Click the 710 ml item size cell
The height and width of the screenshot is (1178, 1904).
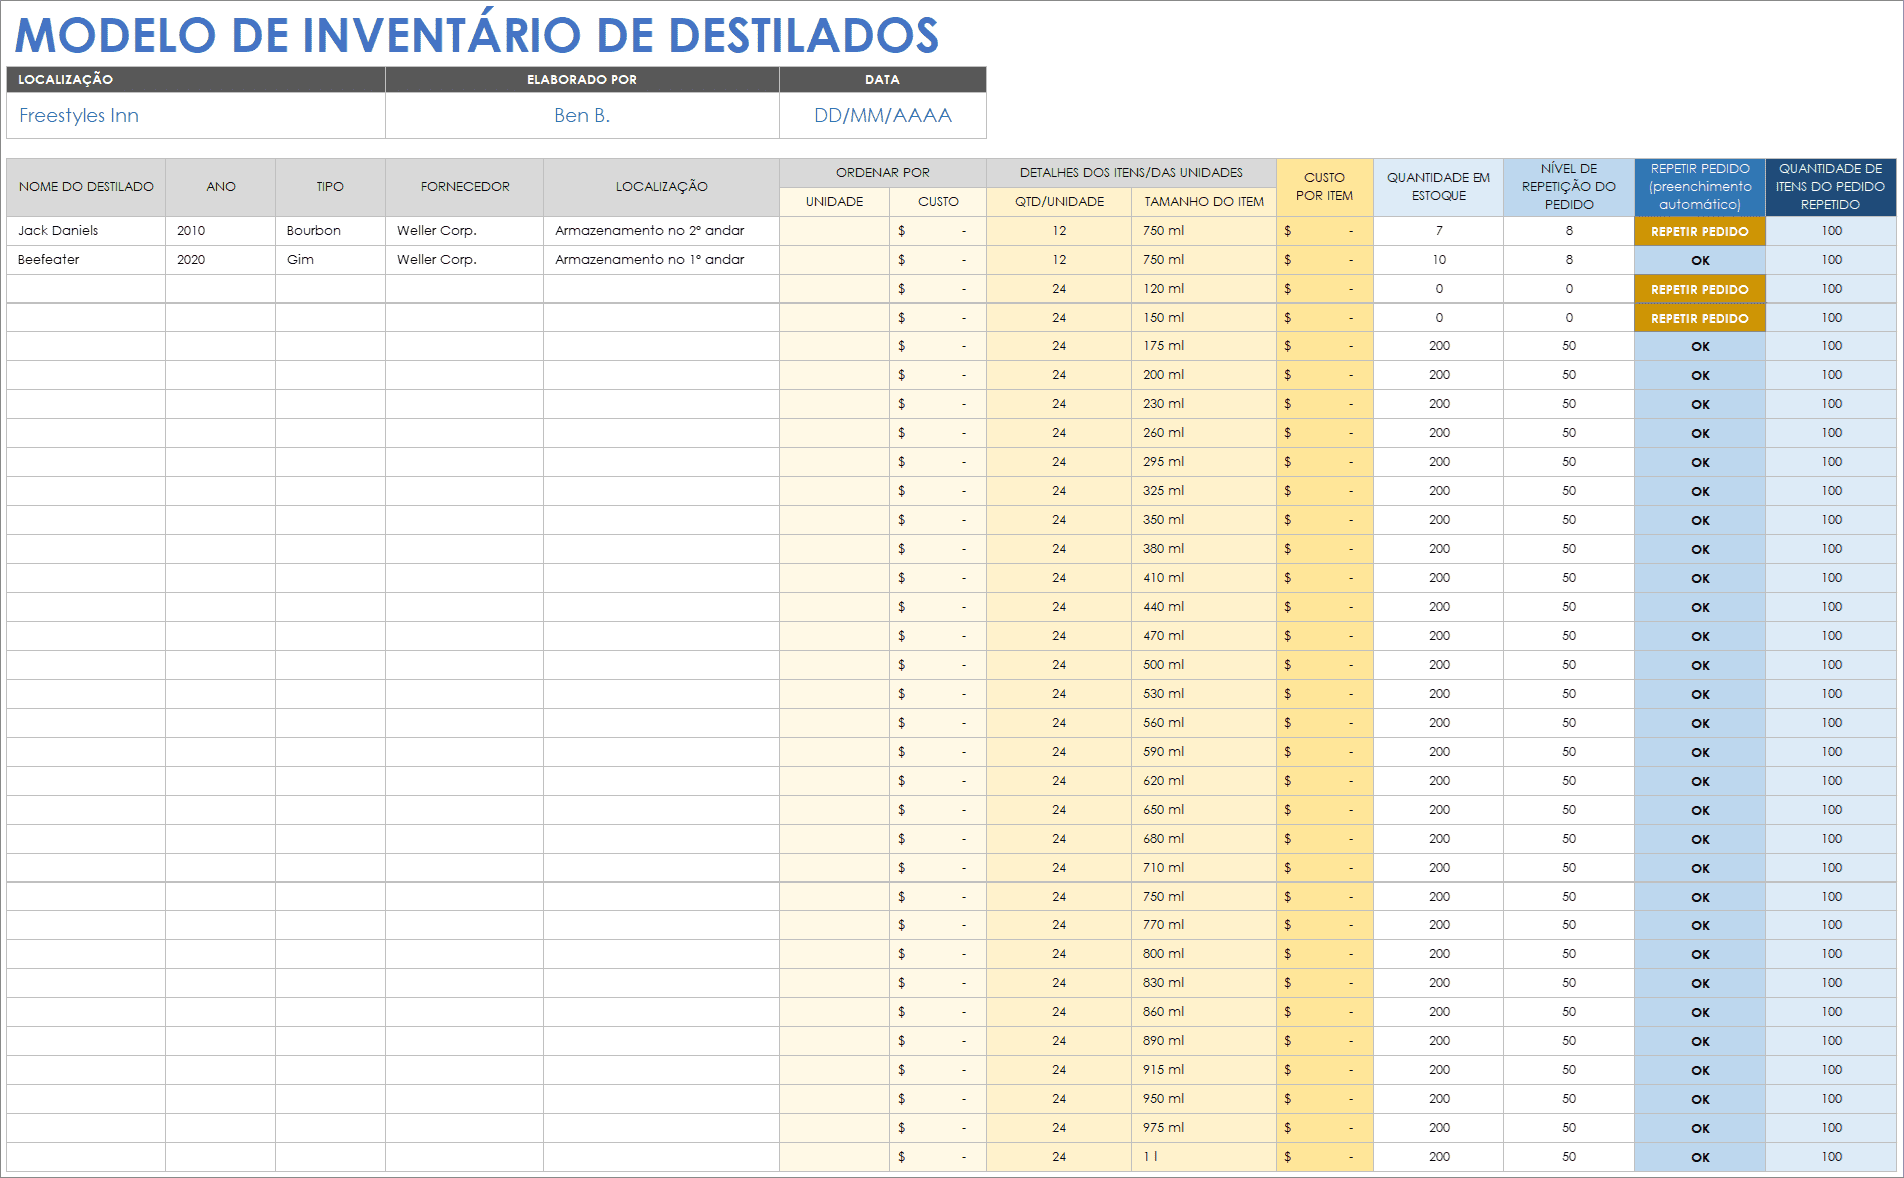click(1204, 868)
